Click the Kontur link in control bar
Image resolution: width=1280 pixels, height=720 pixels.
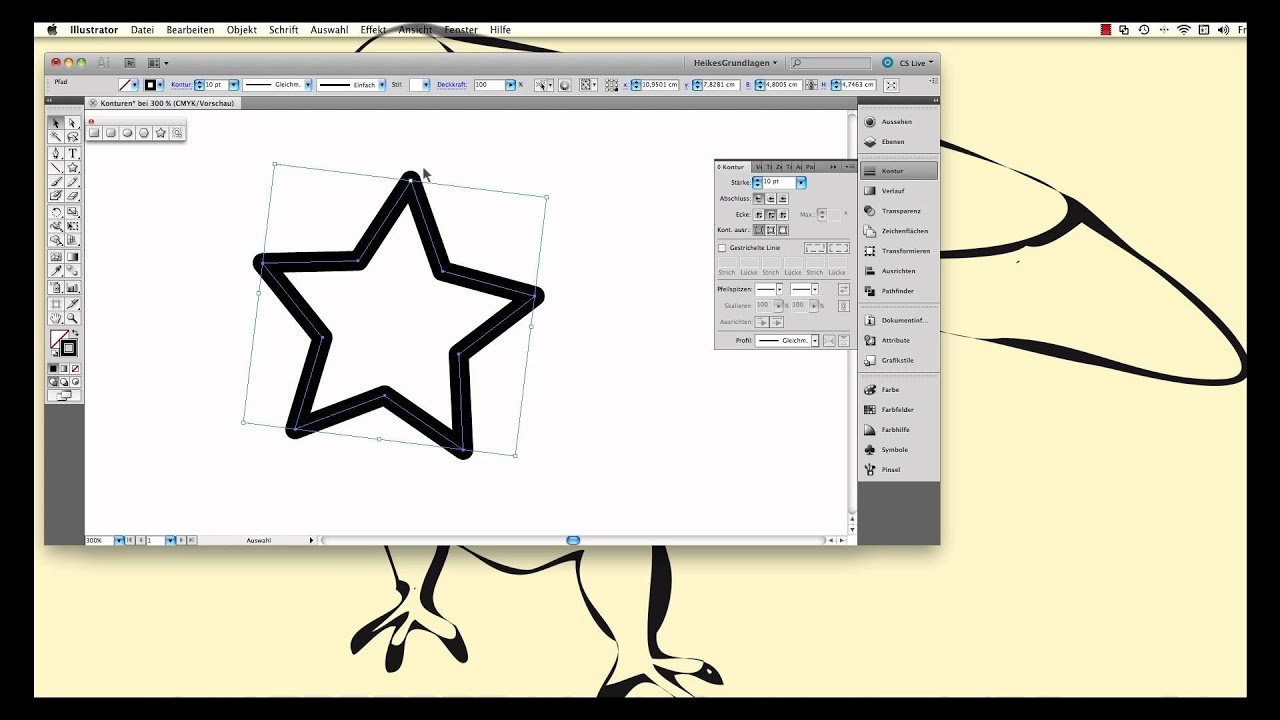pos(182,85)
